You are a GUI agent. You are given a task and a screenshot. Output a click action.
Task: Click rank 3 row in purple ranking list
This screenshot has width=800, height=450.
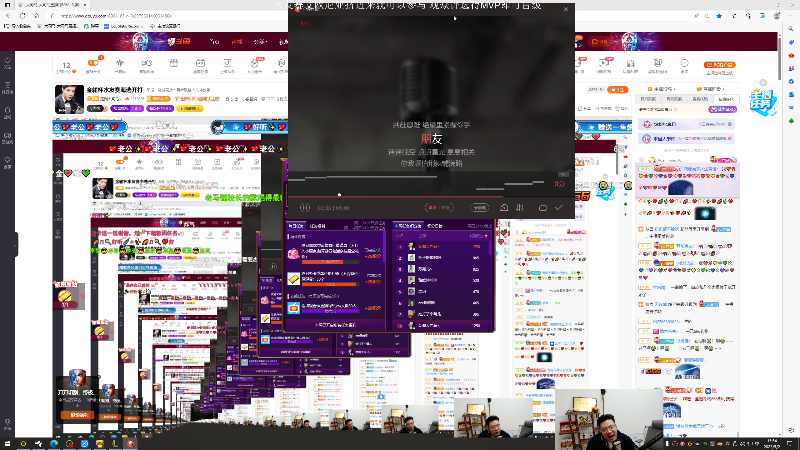click(x=441, y=269)
